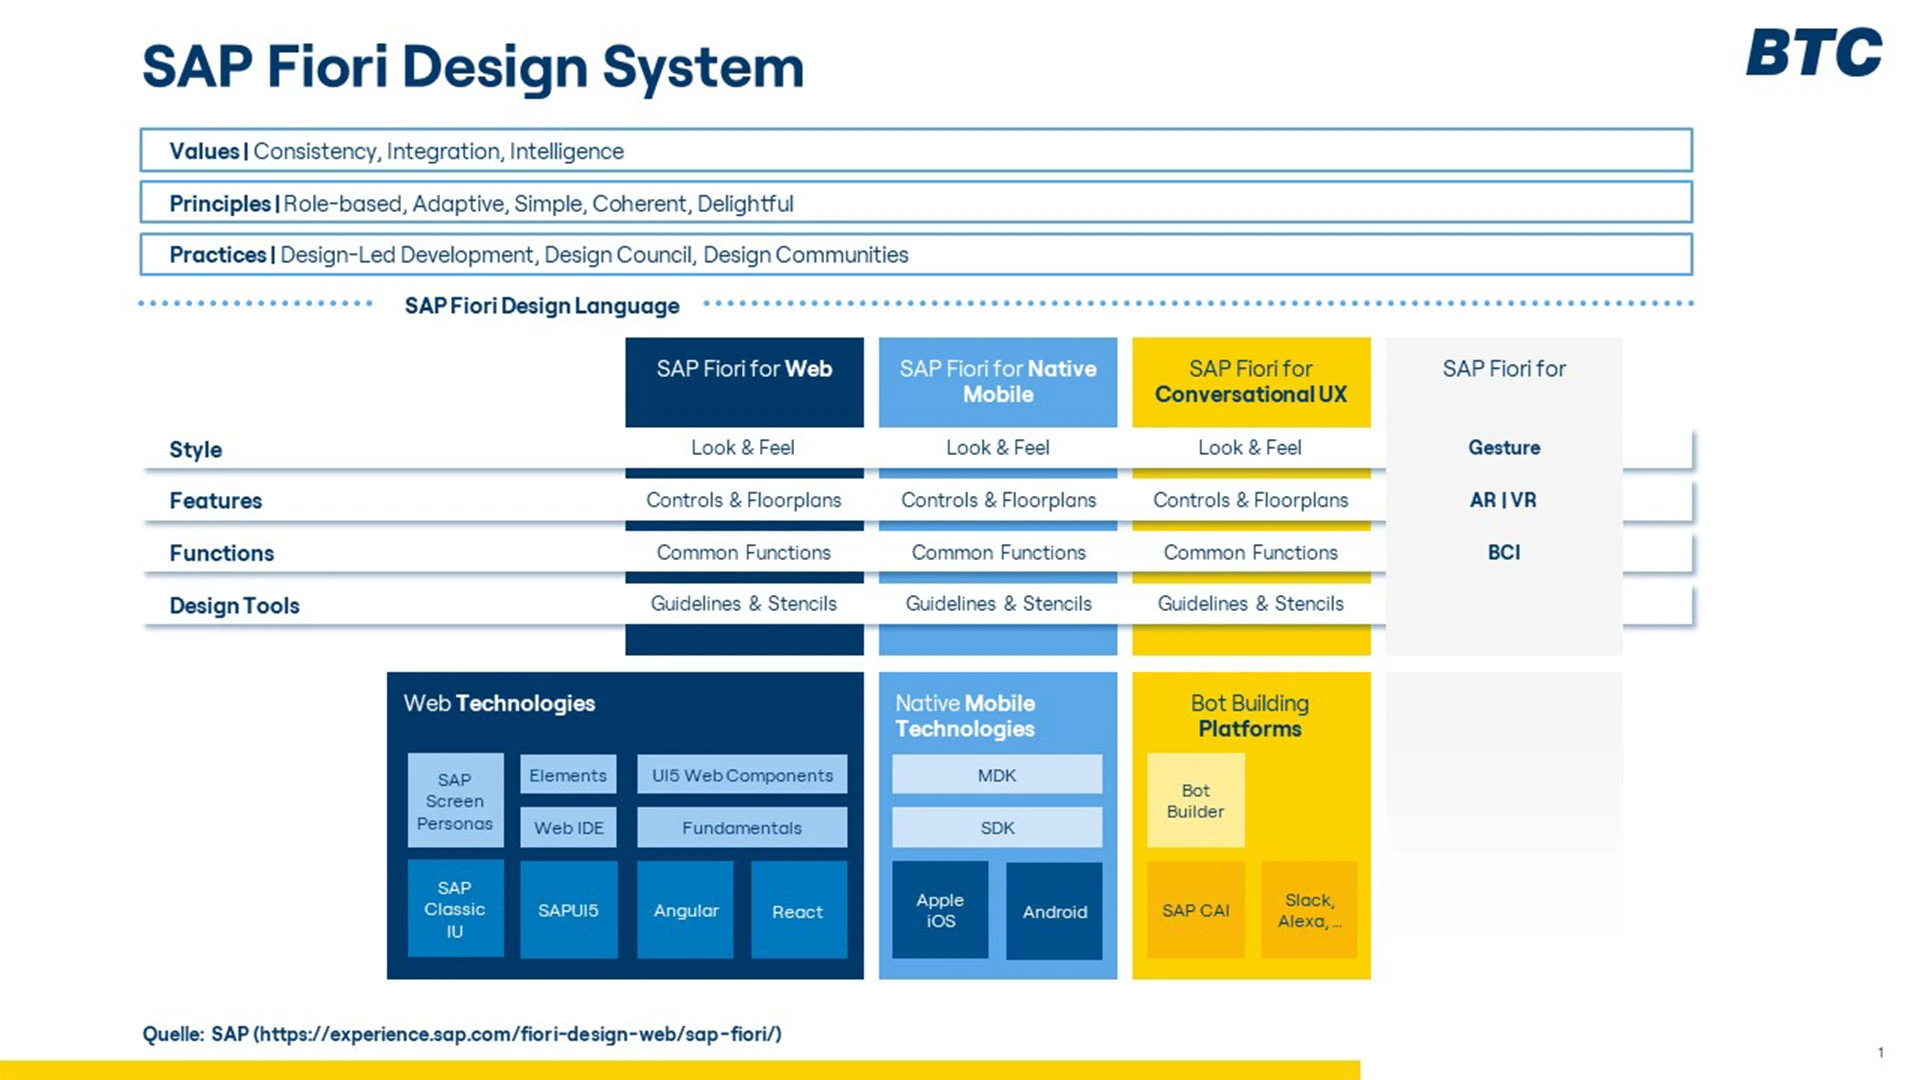Click the MDK box
Screen dimensions: 1920x1080
(997, 774)
